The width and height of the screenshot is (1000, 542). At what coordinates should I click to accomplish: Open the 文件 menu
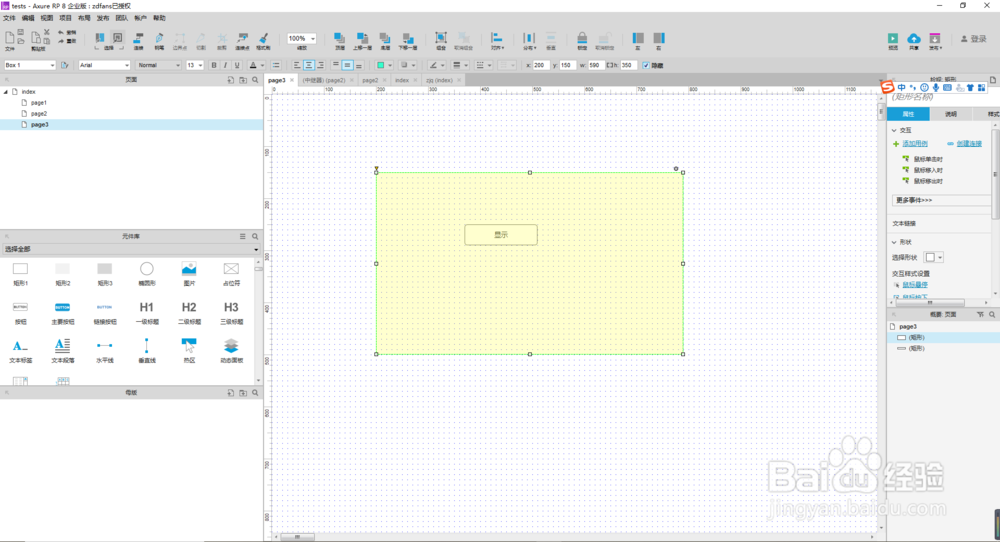tap(9, 18)
